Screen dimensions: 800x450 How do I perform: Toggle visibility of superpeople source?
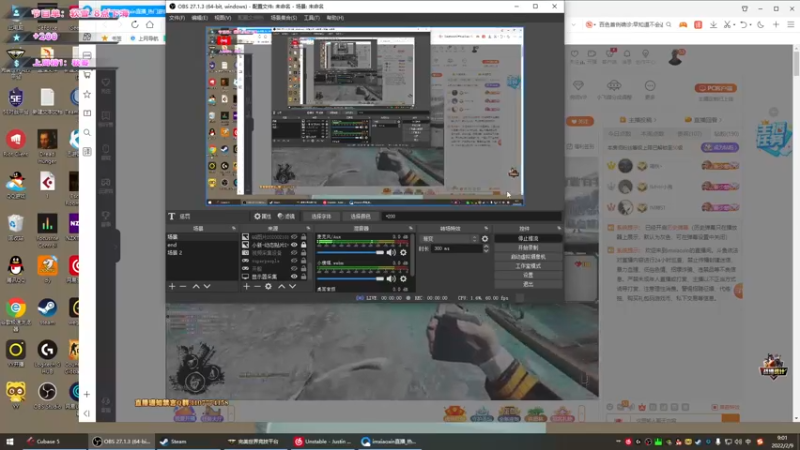point(294,261)
